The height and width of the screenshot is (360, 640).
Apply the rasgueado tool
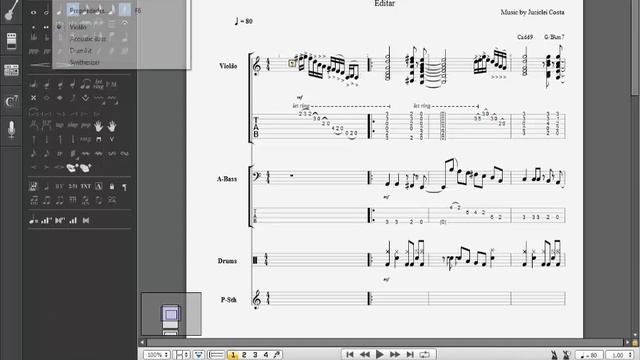pyautogui.click(x=85, y=140)
